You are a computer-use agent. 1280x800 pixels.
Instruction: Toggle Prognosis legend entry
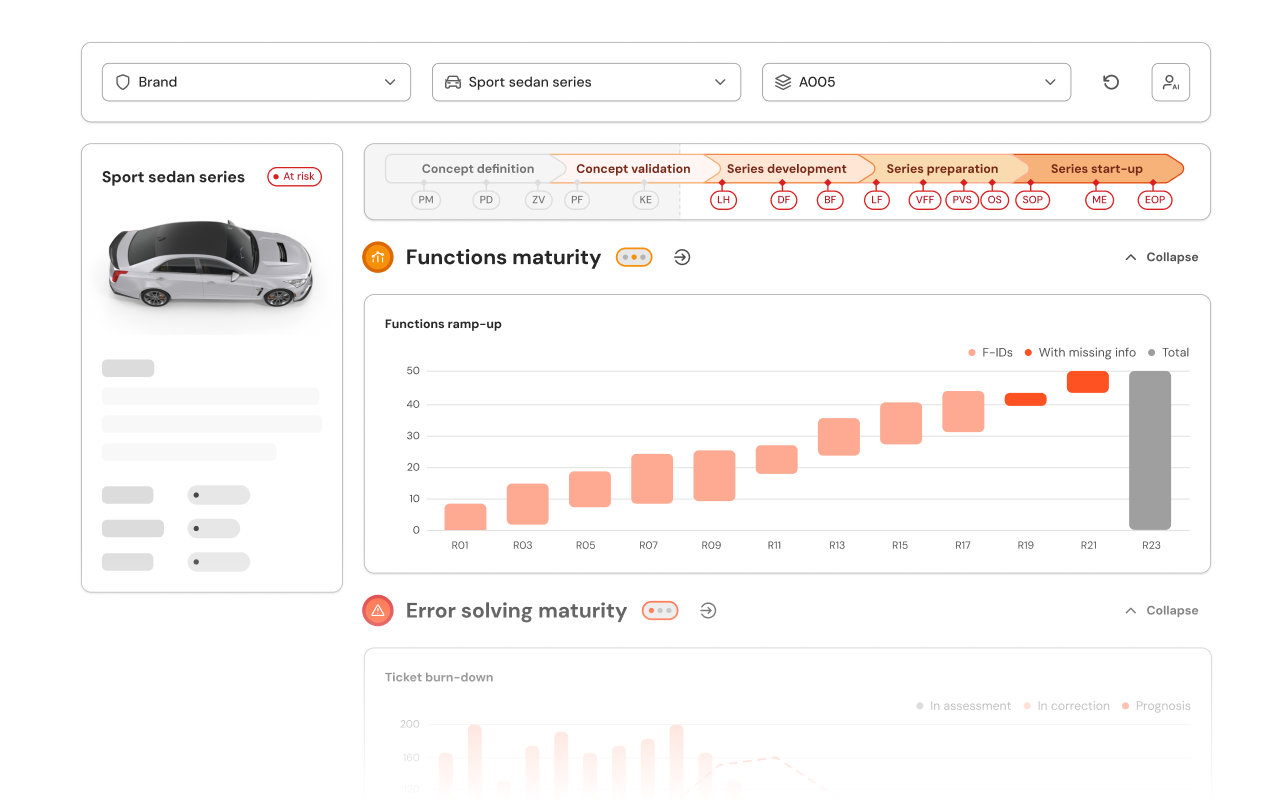pyautogui.click(x=1156, y=706)
